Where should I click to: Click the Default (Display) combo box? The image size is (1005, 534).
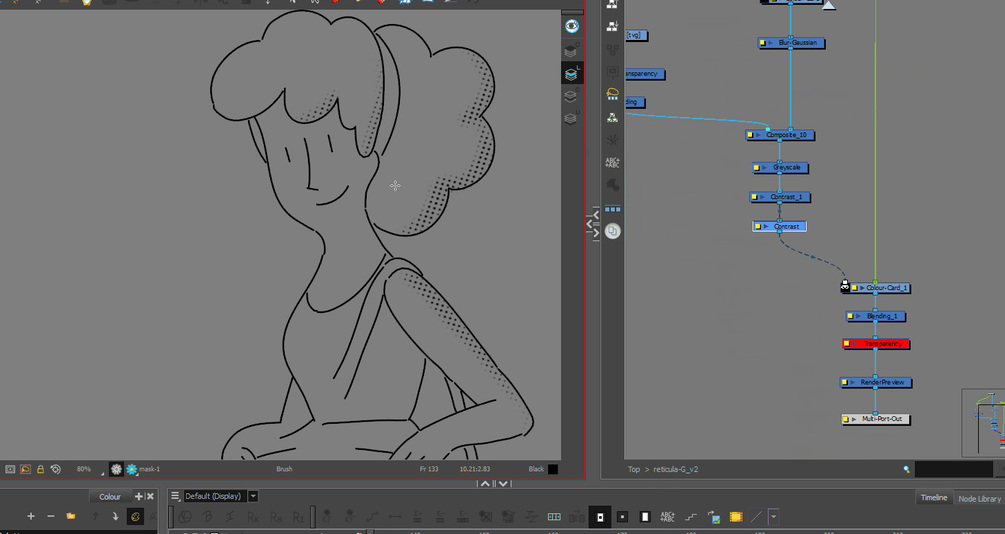point(215,496)
